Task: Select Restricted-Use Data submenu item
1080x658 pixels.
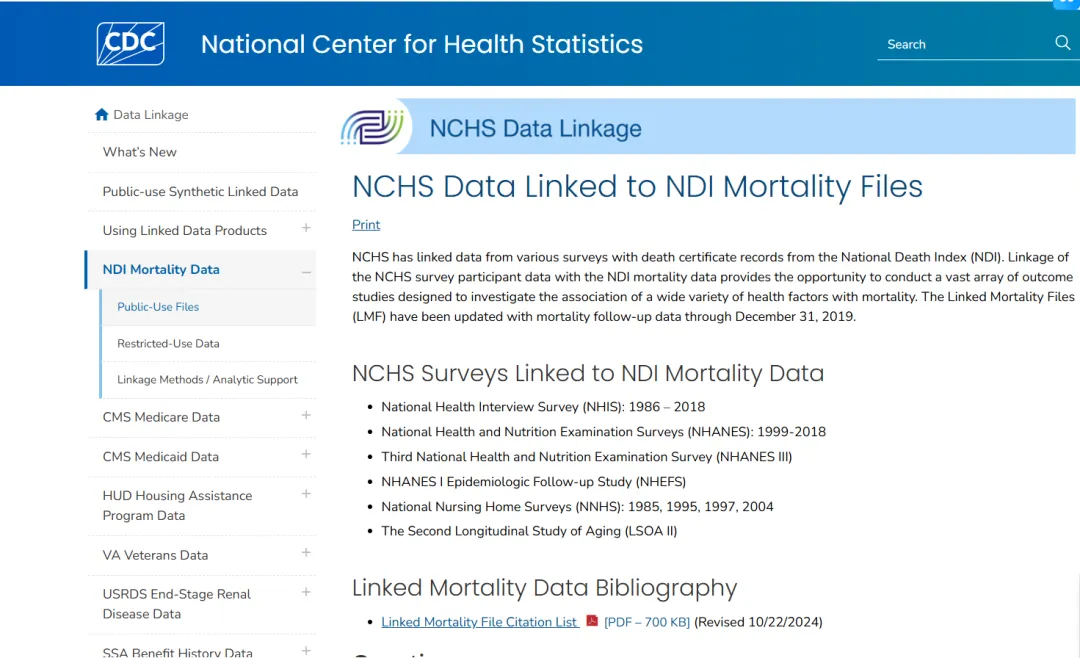Action: tap(168, 344)
